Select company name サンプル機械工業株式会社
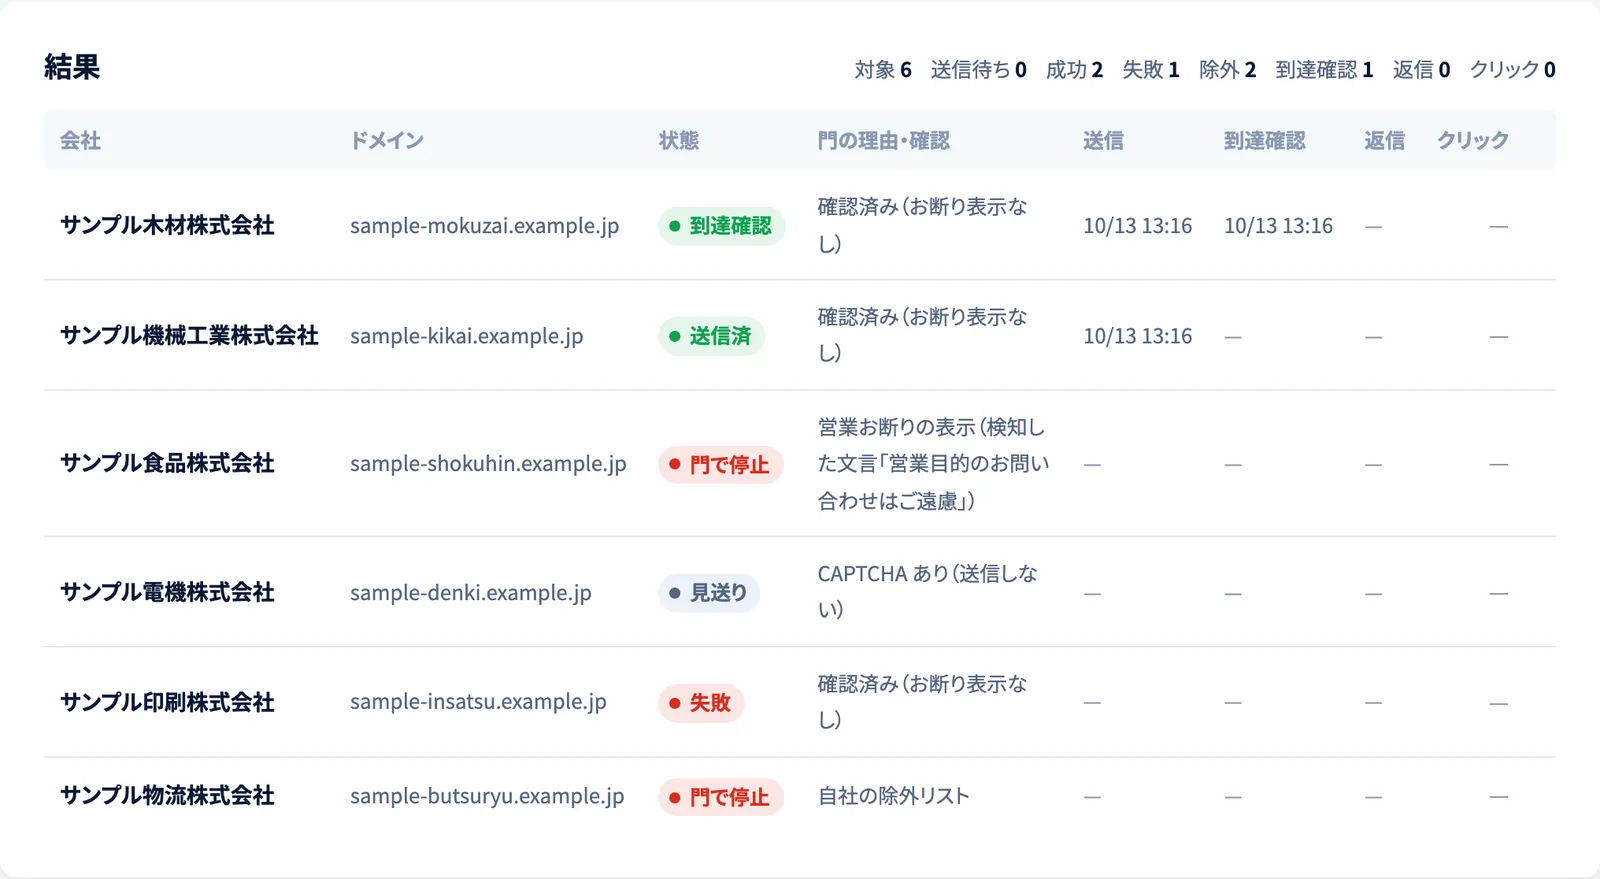 tap(189, 335)
